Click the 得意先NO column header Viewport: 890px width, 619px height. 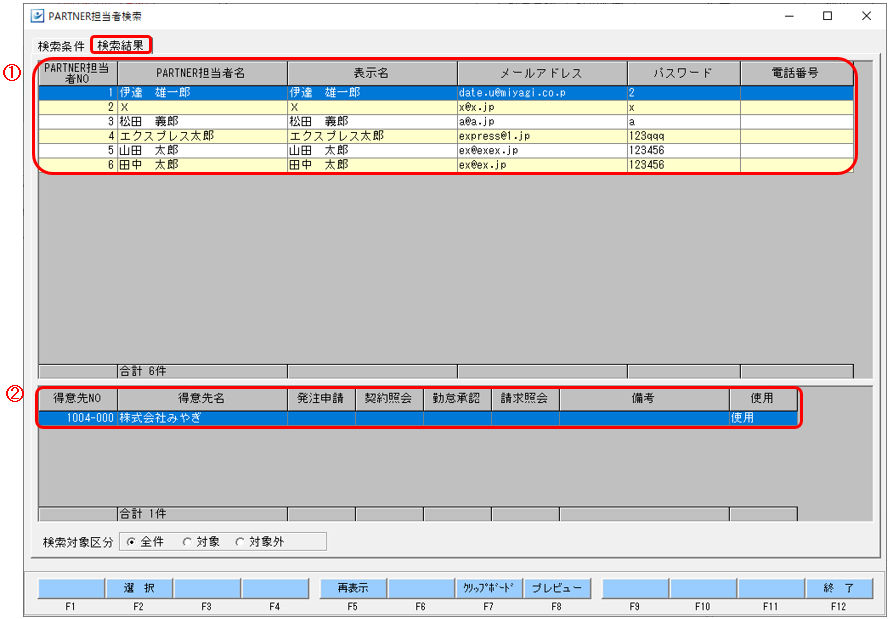click(x=78, y=399)
